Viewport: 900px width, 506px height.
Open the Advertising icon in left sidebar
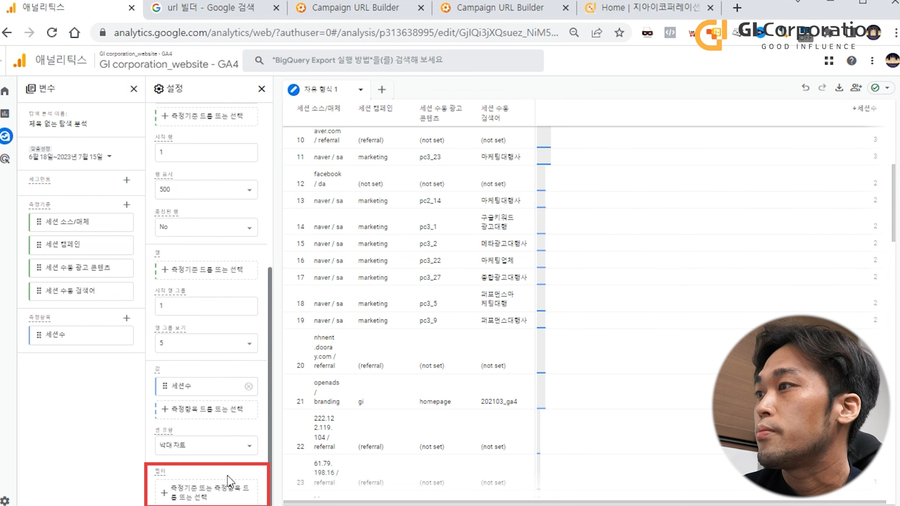(x=5, y=159)
